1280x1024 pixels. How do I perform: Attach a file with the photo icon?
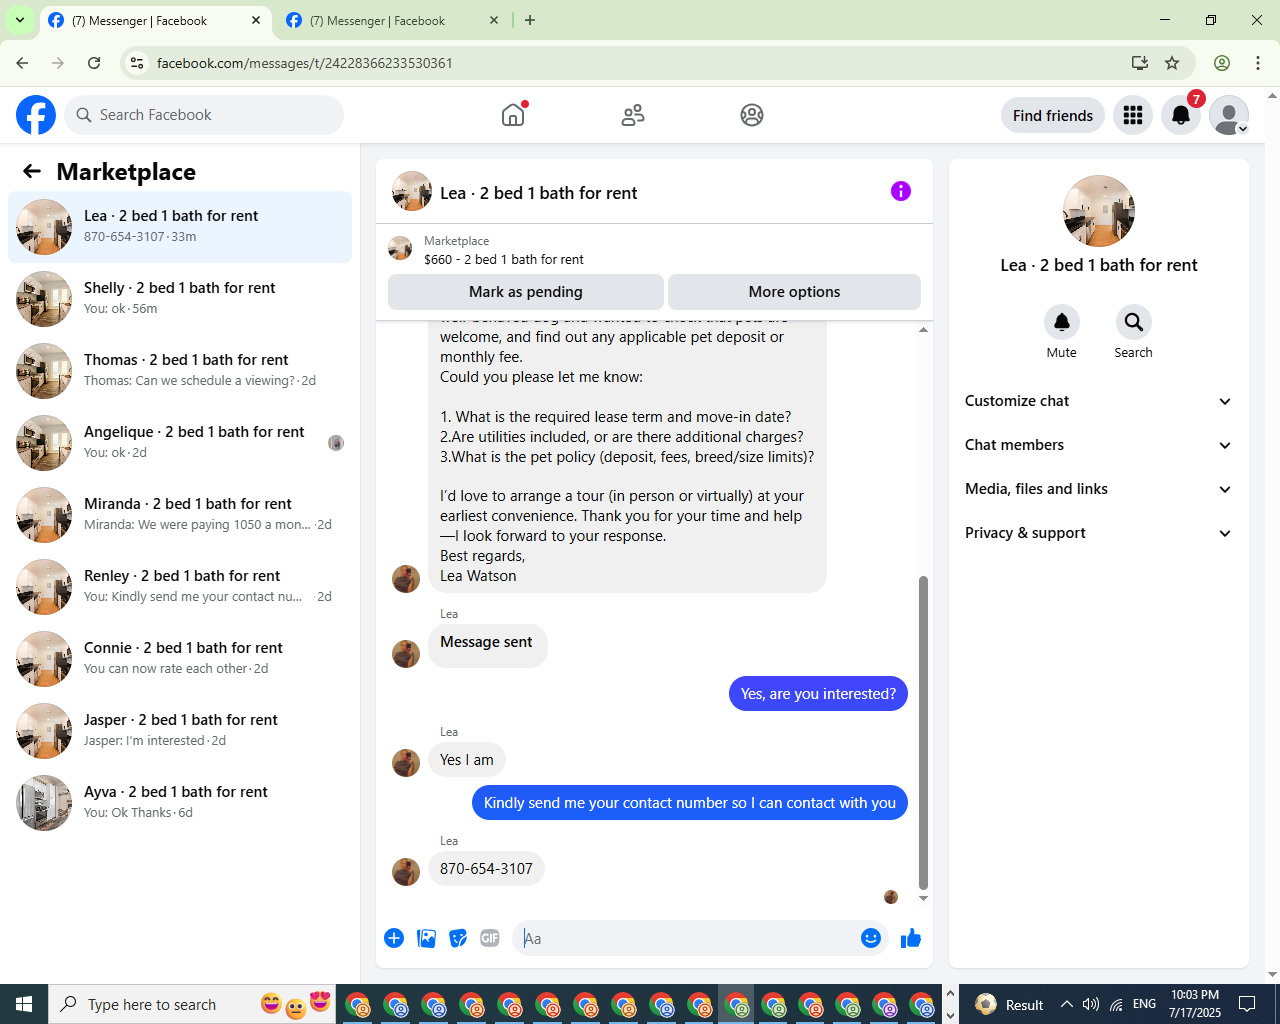426,938
